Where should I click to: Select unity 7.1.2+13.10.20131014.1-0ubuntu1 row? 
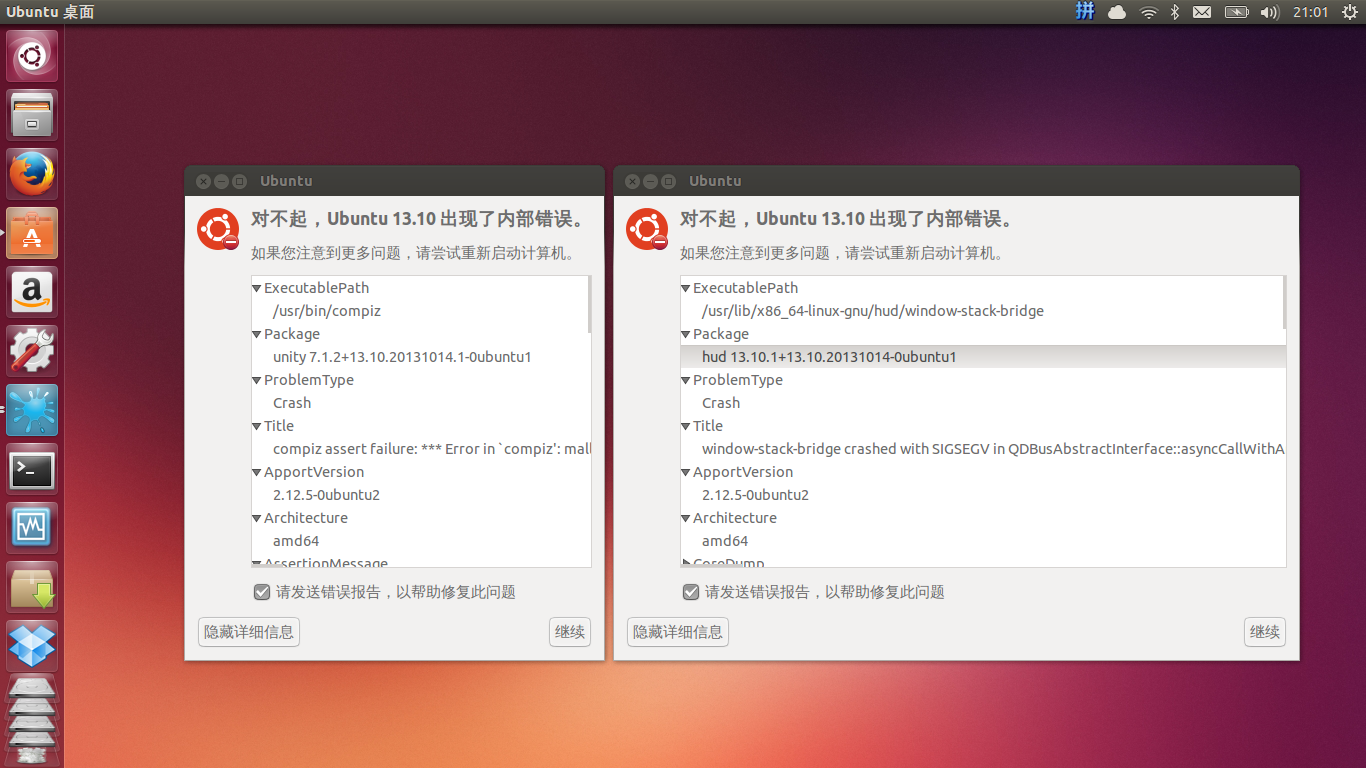[x=420, y=357]
